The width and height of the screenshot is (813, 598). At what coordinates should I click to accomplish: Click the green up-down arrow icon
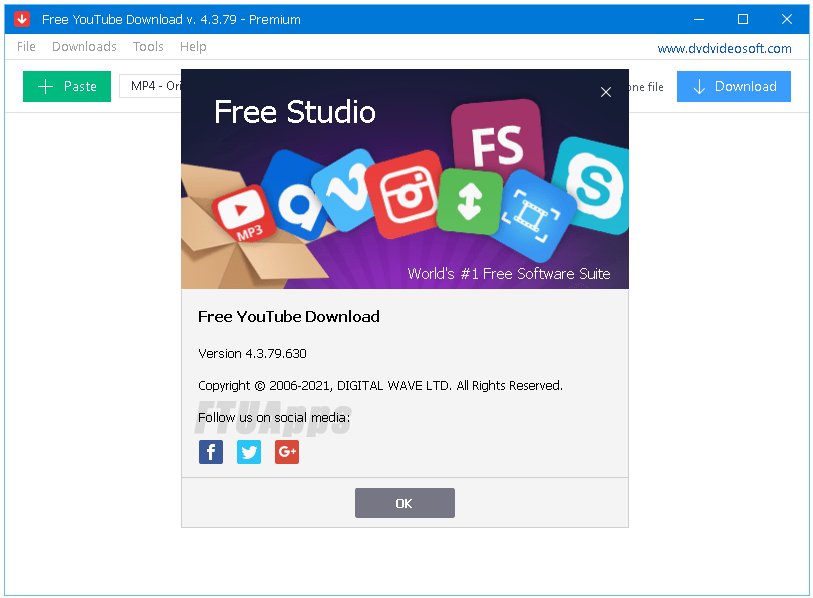click(469, 202)
